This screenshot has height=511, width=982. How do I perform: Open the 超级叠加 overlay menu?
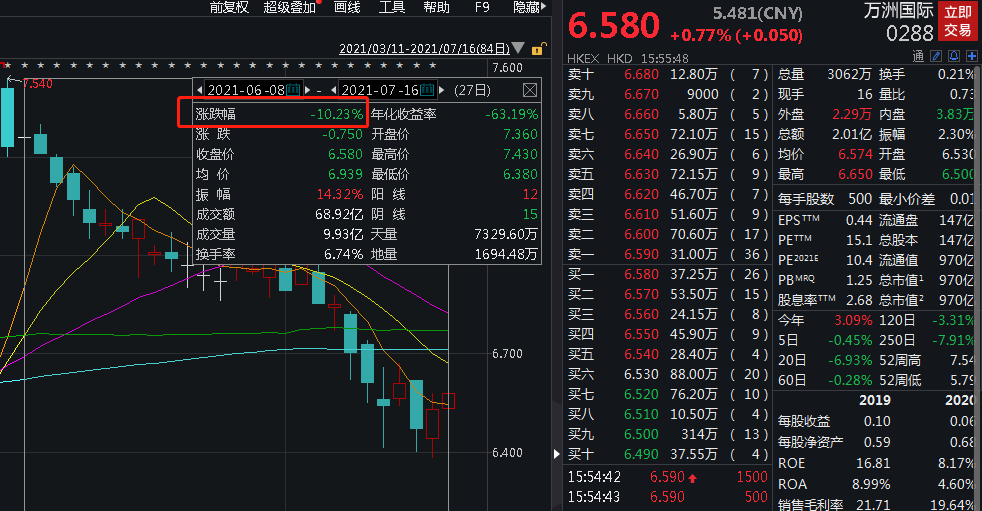point(289,7)
